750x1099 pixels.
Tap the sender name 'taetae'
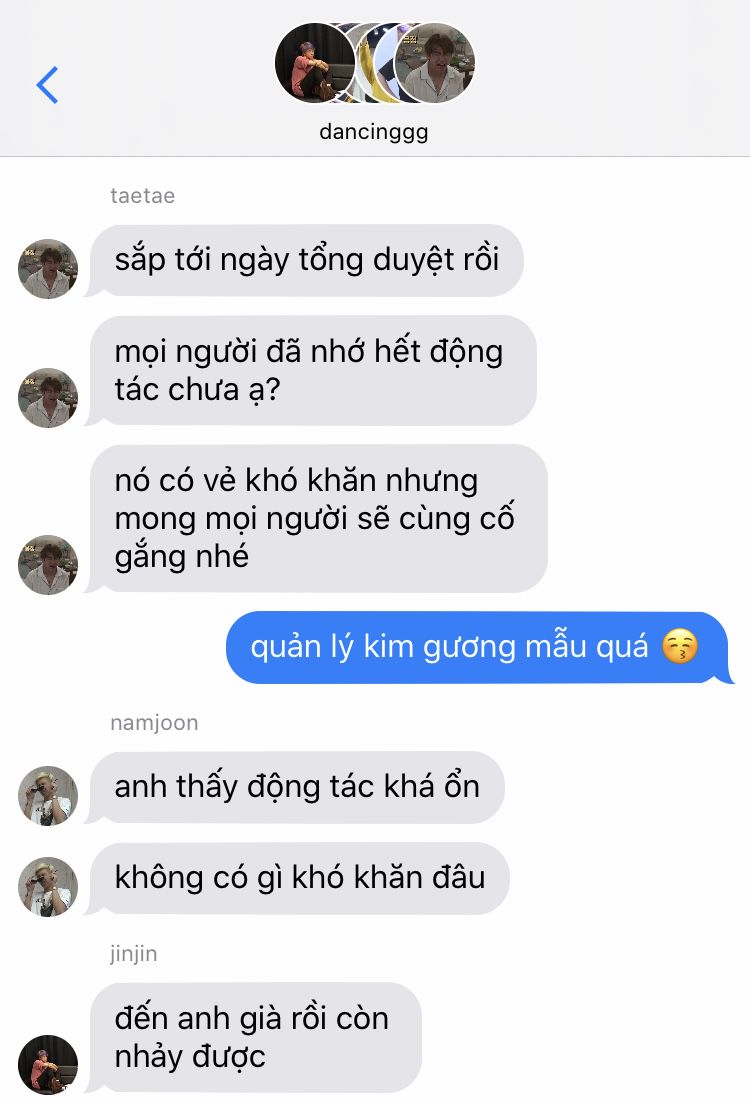[x=142, y=196]
